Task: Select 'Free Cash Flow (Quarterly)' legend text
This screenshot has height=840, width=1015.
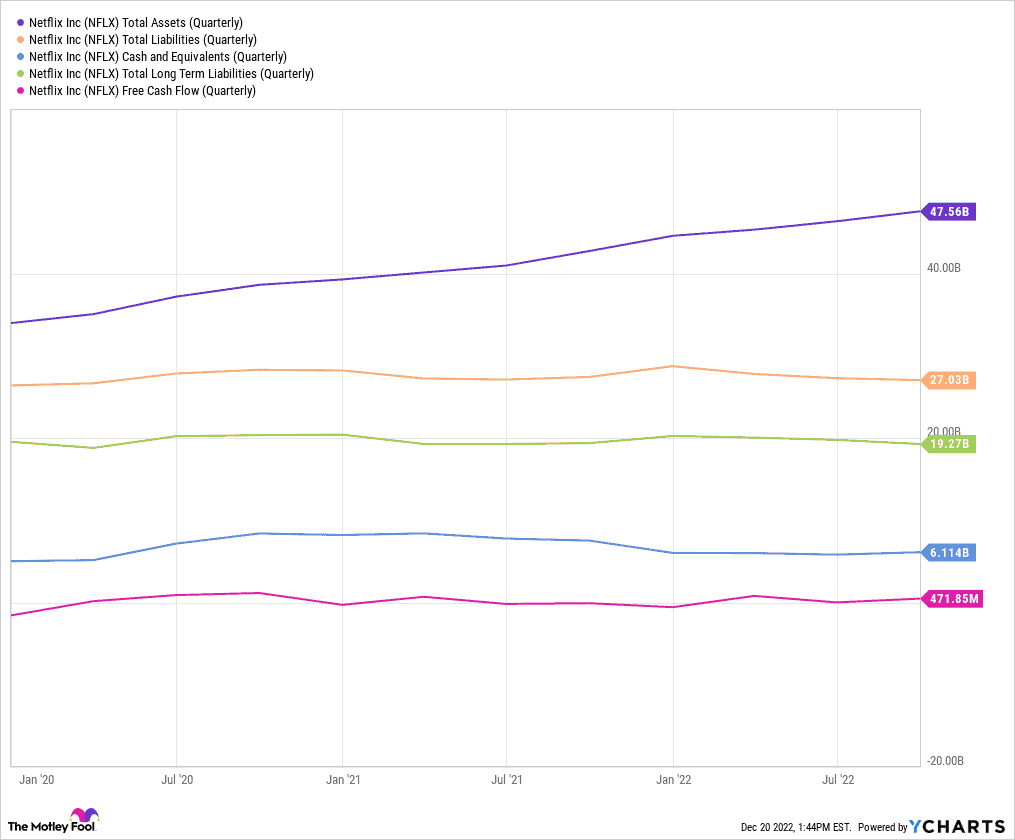Action: 189,91
